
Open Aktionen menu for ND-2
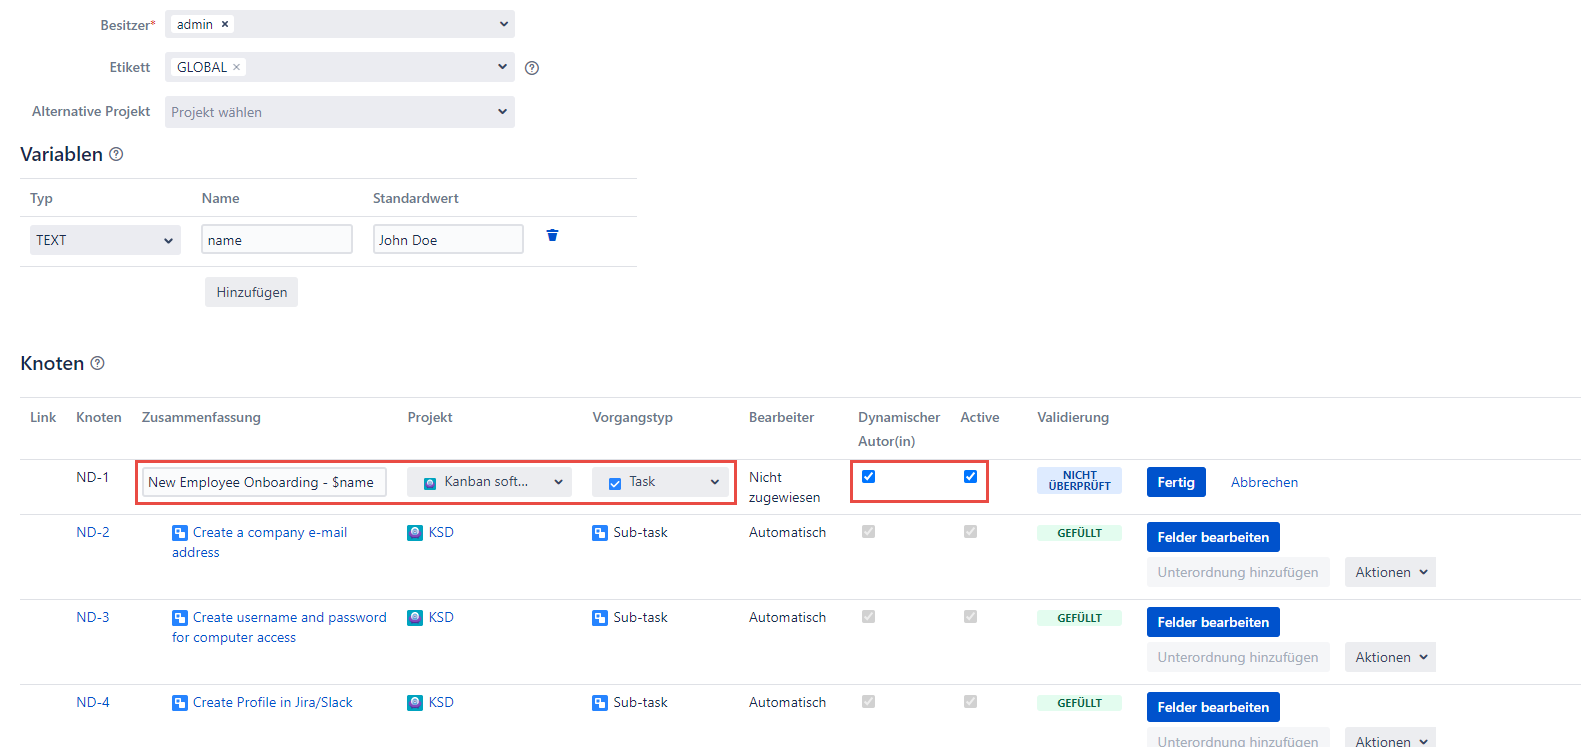pyautogui.click(x=1390, y=572)
